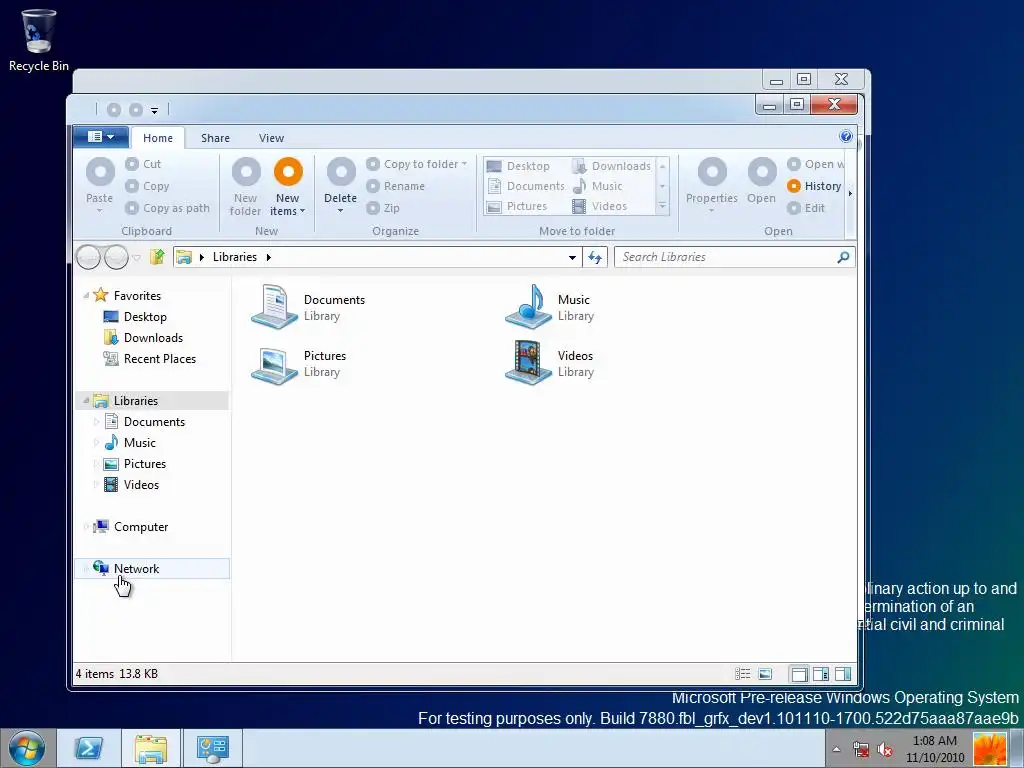Choose Videos in Move to folder gallery
This screenshot has width=1024, height=768.
(x=600, y=206)
